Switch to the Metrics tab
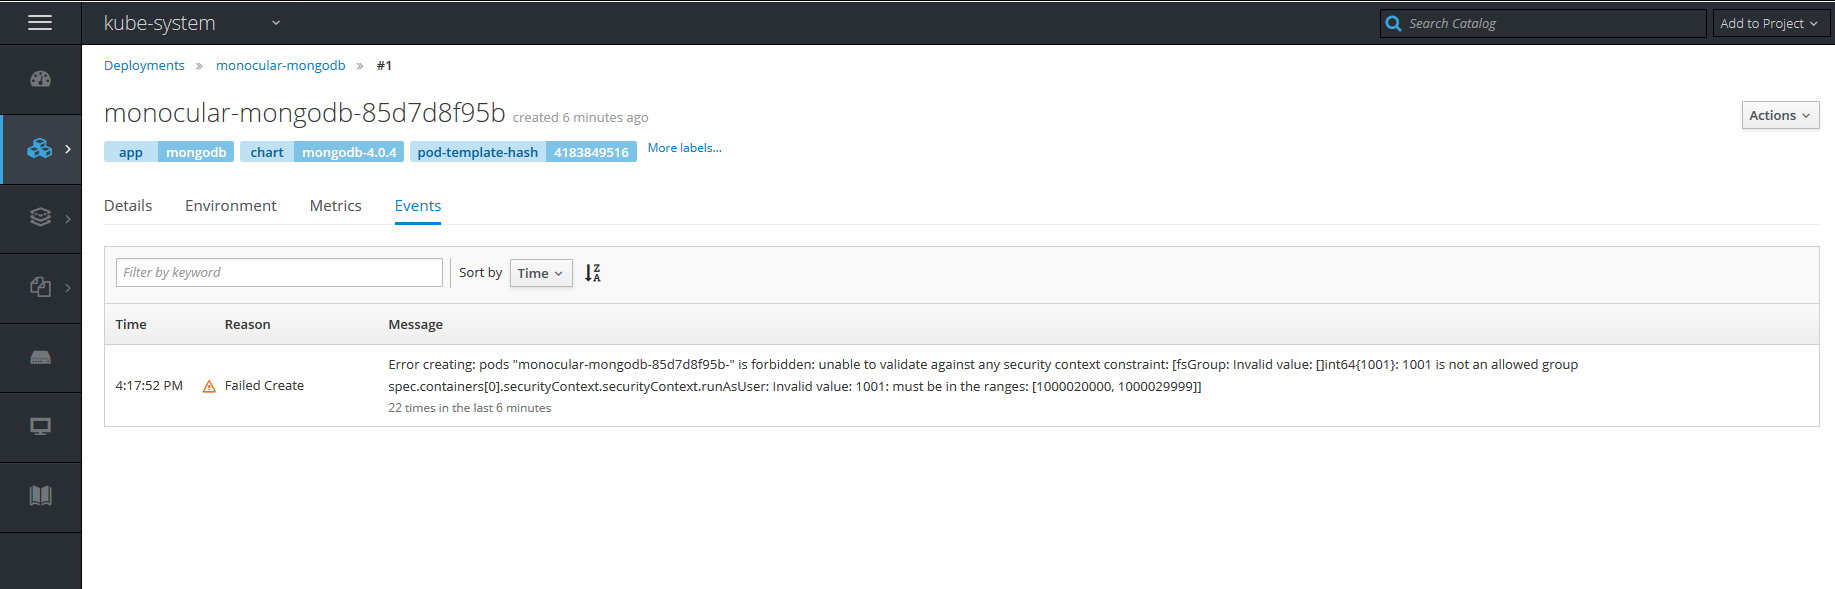Viewport: 1835px width, 589px height. tap(336, 206)
